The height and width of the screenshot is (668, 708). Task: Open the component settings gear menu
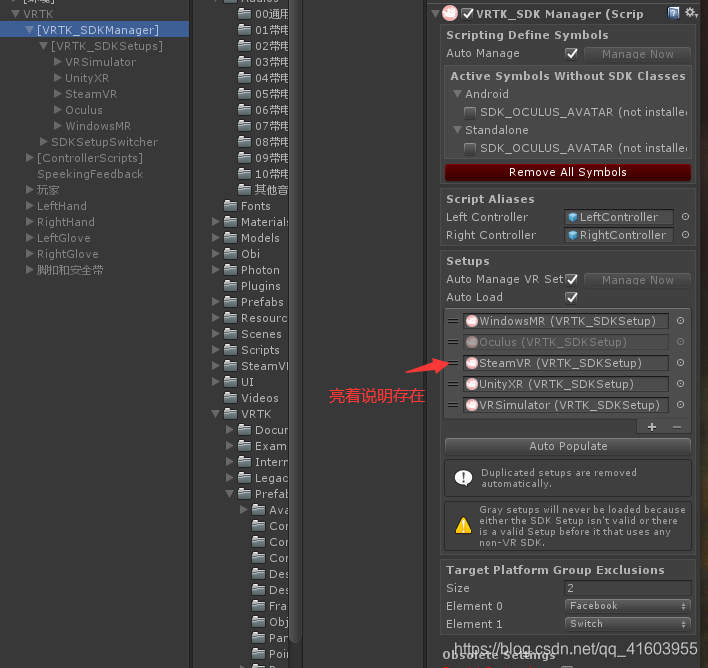point(691,13)
